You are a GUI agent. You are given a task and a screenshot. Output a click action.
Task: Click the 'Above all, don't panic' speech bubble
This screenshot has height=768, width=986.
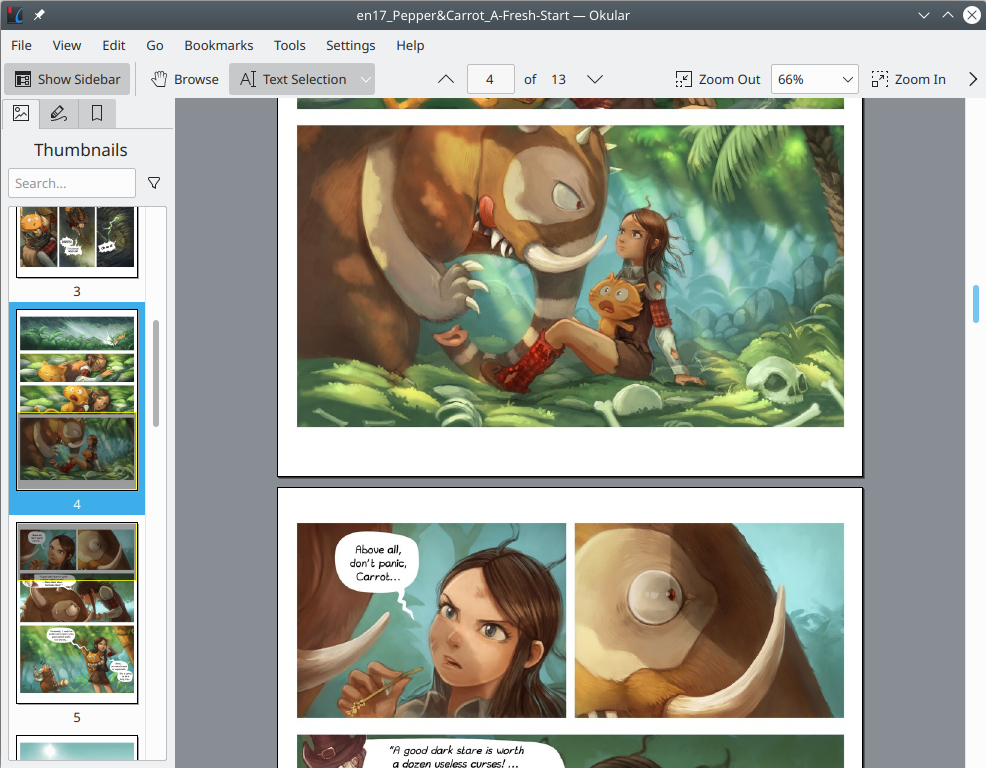tap(378, 562)
